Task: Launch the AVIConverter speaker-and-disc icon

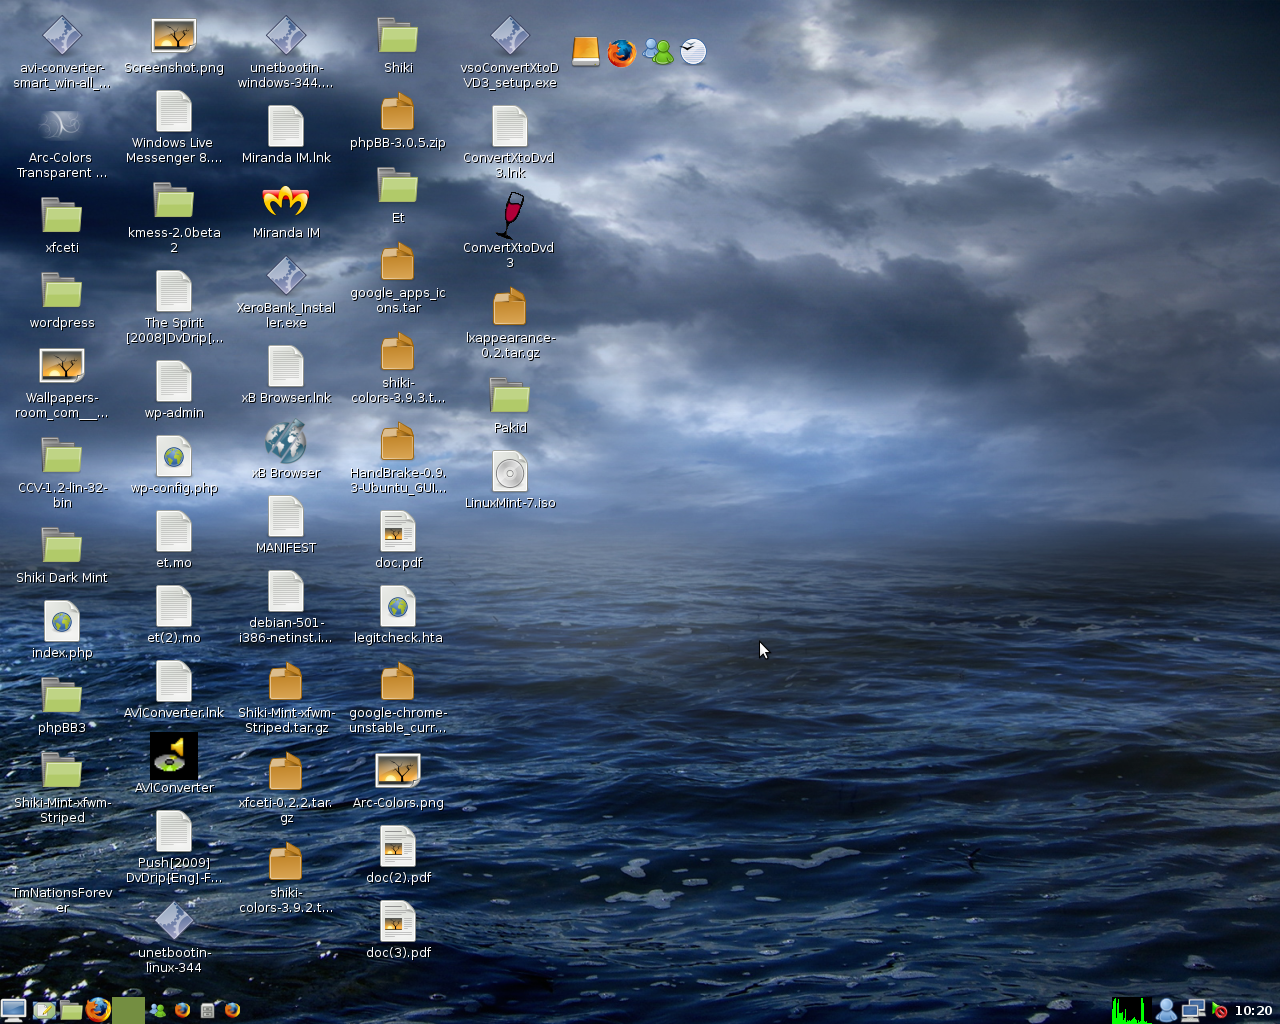Action: point(174,756)
